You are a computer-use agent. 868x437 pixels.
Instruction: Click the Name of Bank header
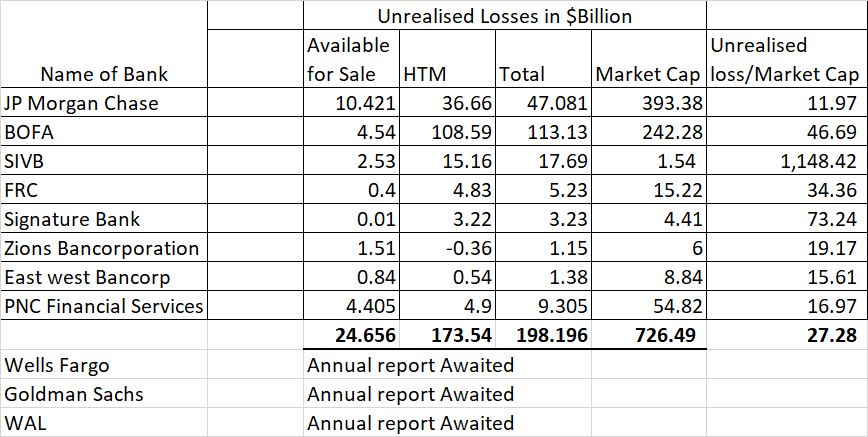click(x=104, y=74)
